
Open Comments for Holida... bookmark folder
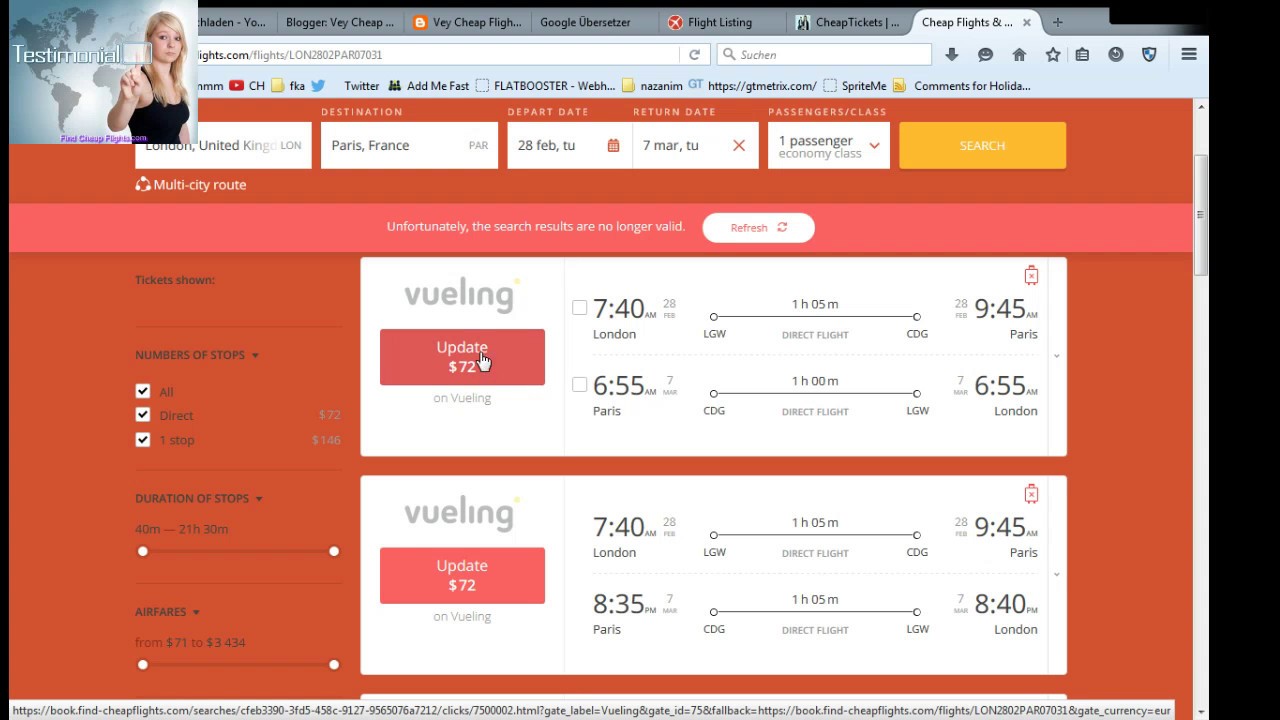[962, 86]
